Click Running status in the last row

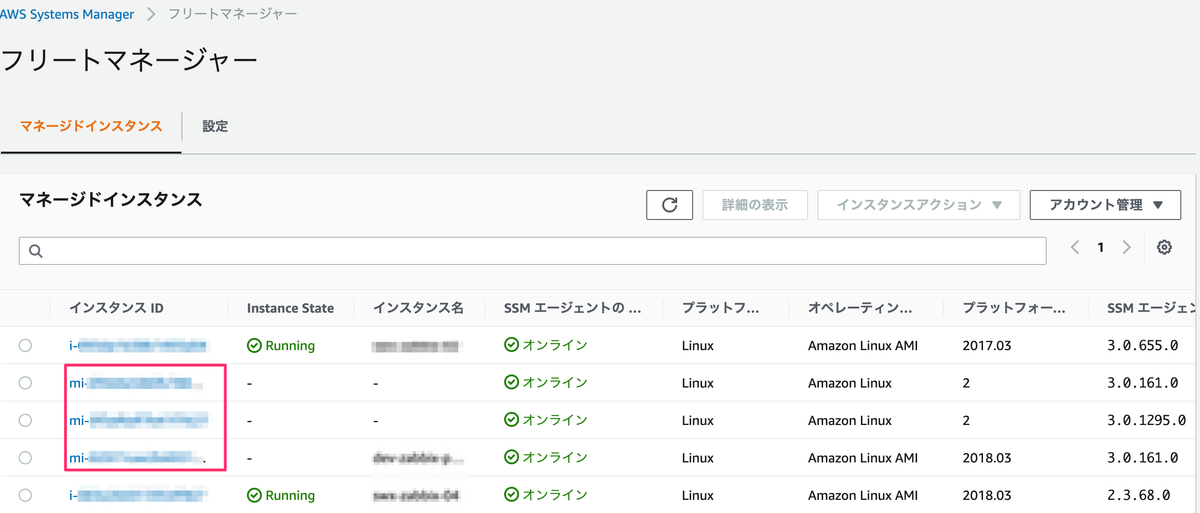point(281,495)
